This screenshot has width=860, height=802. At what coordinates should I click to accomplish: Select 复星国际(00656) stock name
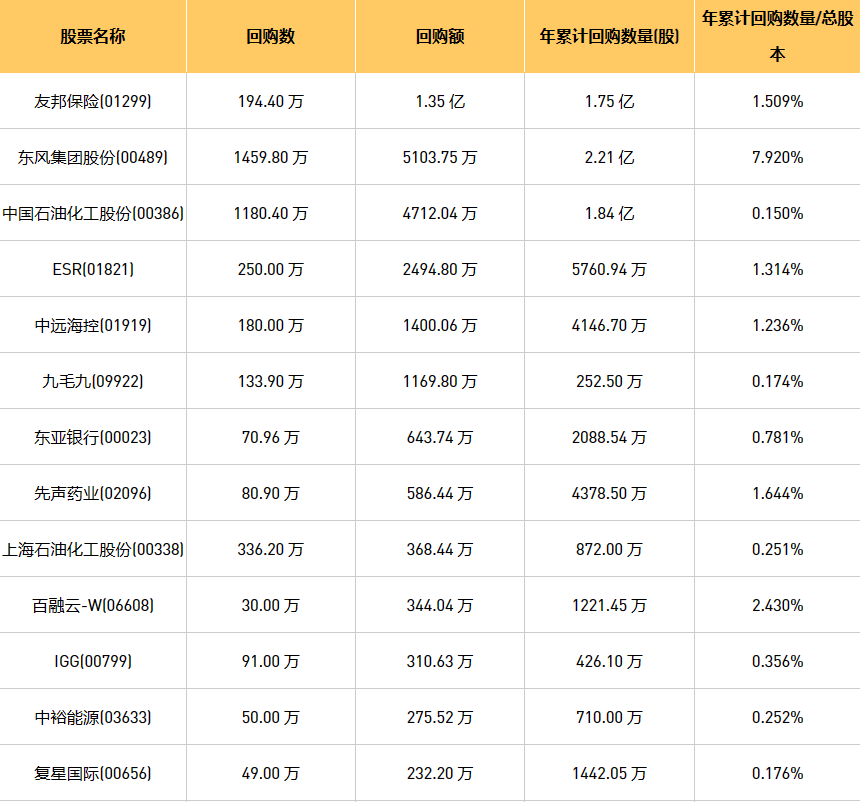coord(93,773)
